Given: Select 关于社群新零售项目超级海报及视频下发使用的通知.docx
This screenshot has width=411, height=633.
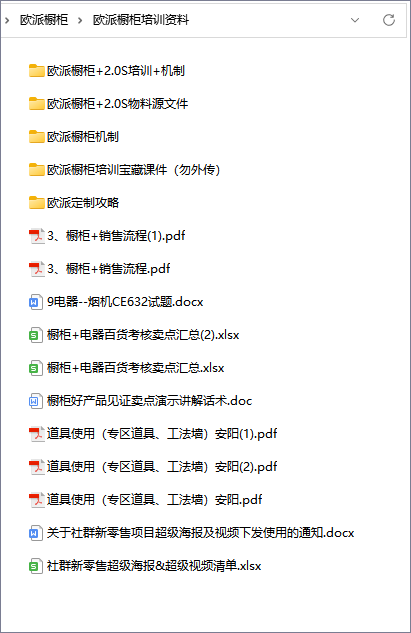Looking at the screenshot, I should coord(191,533).
